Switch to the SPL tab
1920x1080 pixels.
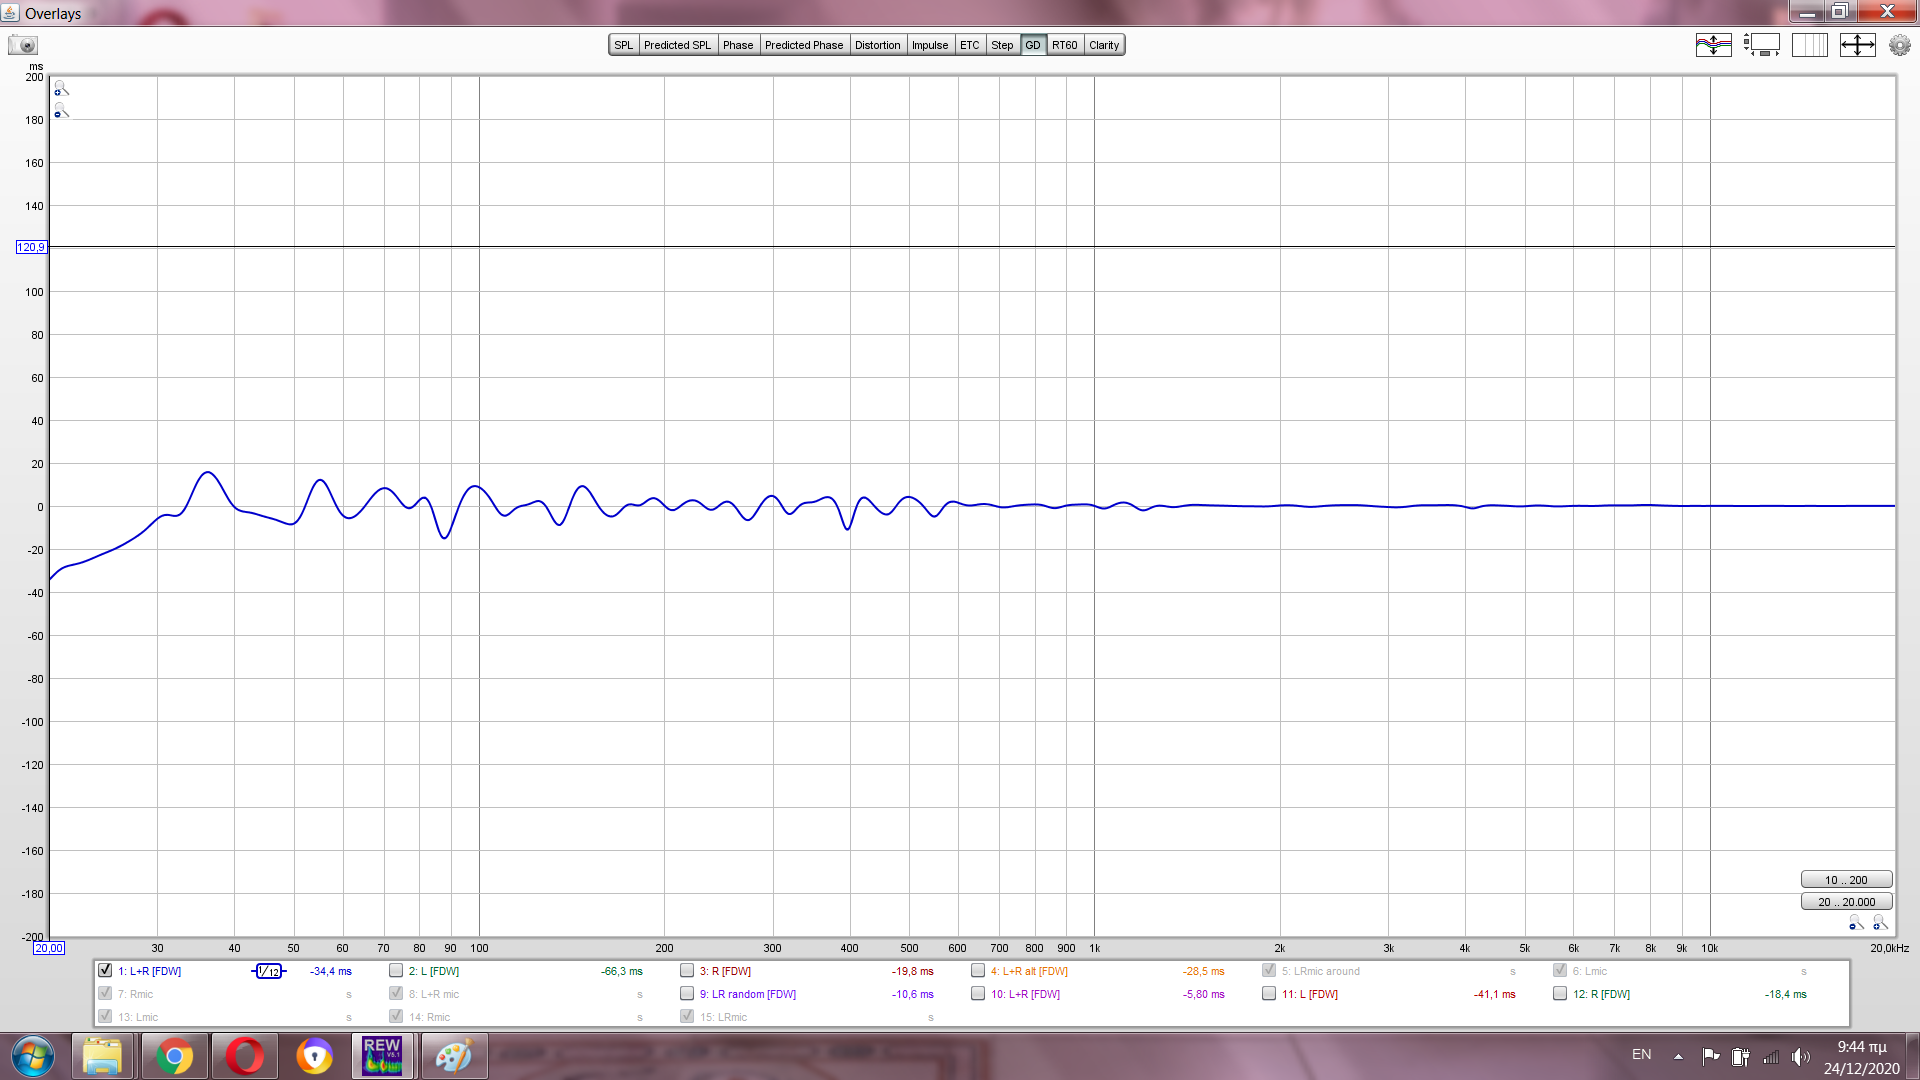(623, 45)
